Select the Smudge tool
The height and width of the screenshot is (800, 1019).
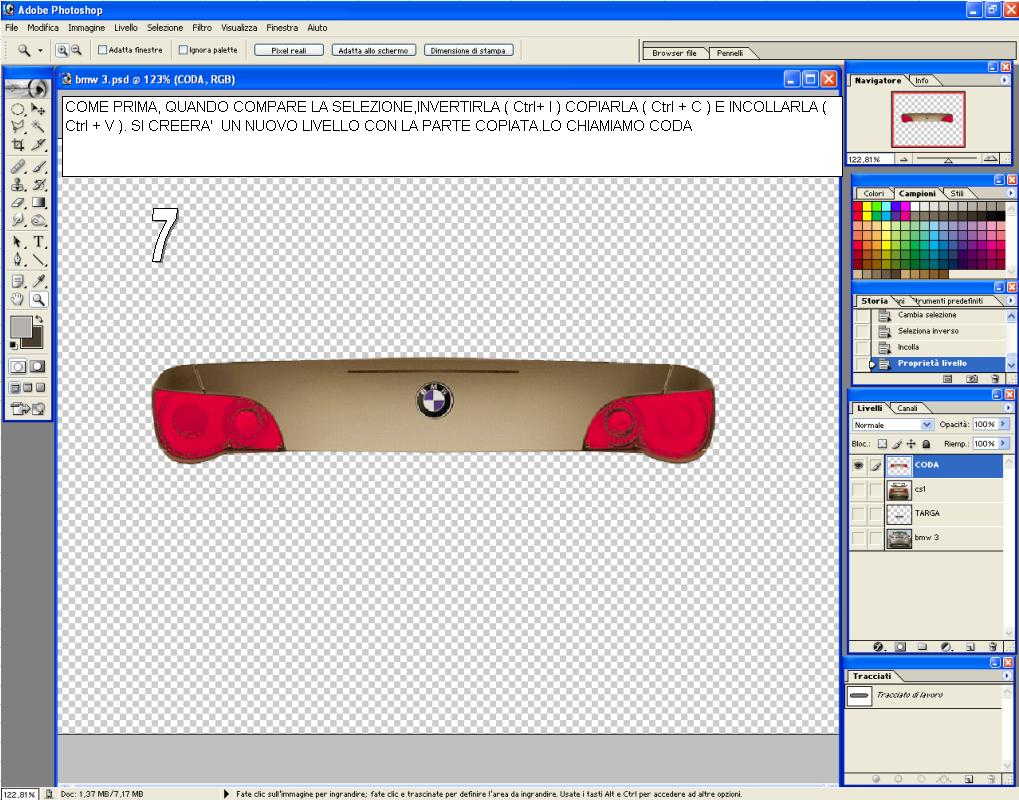point(18,220)
